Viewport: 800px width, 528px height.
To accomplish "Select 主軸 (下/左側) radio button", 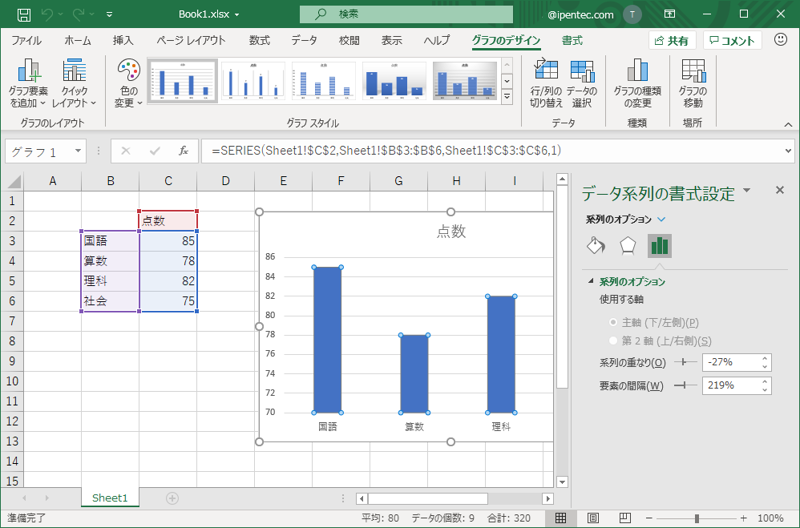I will click(x=613, y=322).
